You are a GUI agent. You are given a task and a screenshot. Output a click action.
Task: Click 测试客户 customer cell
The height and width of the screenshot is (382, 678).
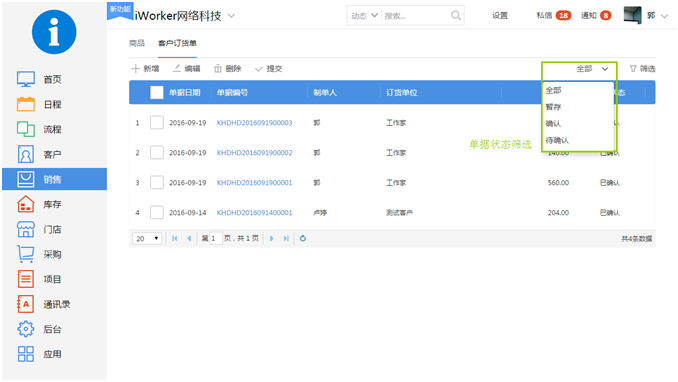[399, 213]
